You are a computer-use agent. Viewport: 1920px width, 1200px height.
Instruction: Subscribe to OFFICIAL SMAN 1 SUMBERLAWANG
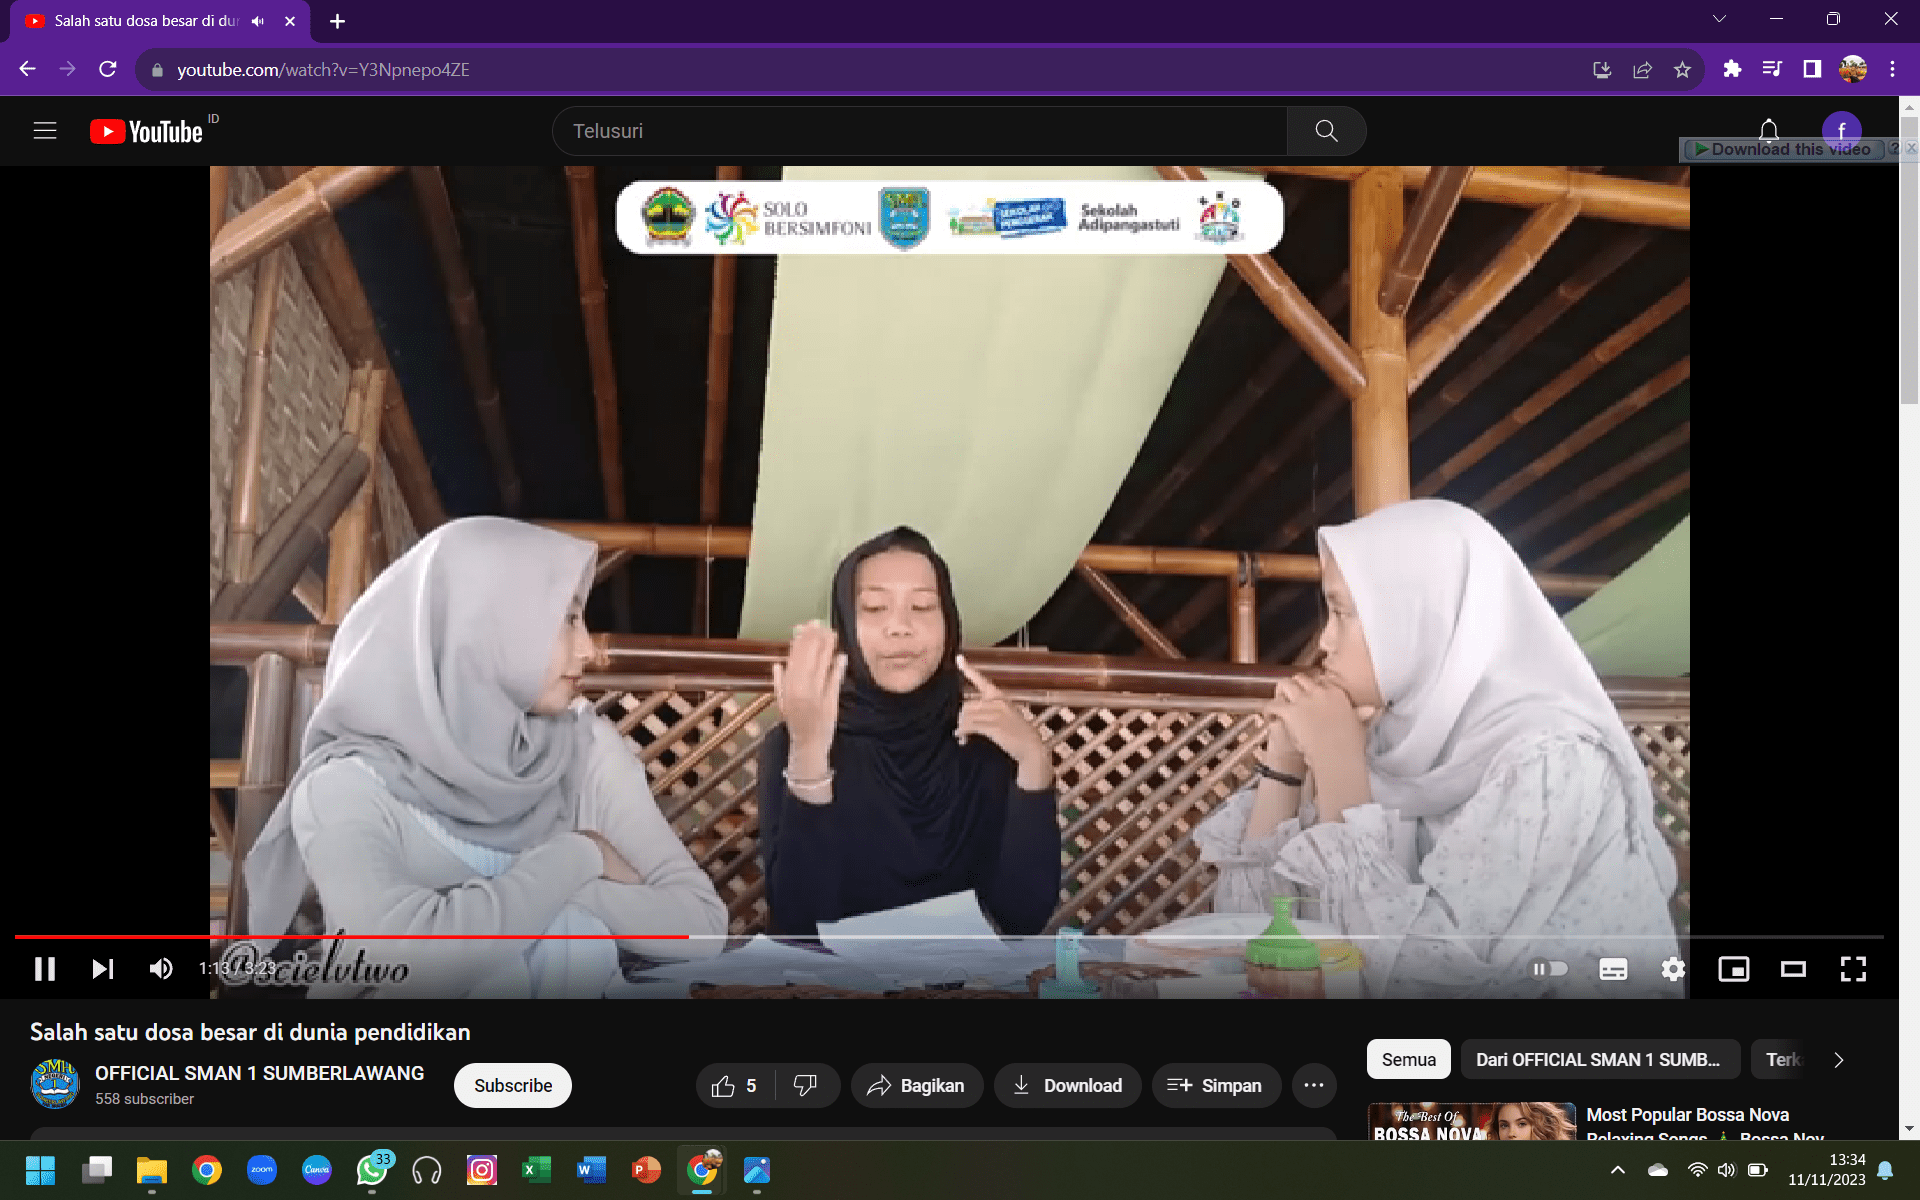(512, 1086)
